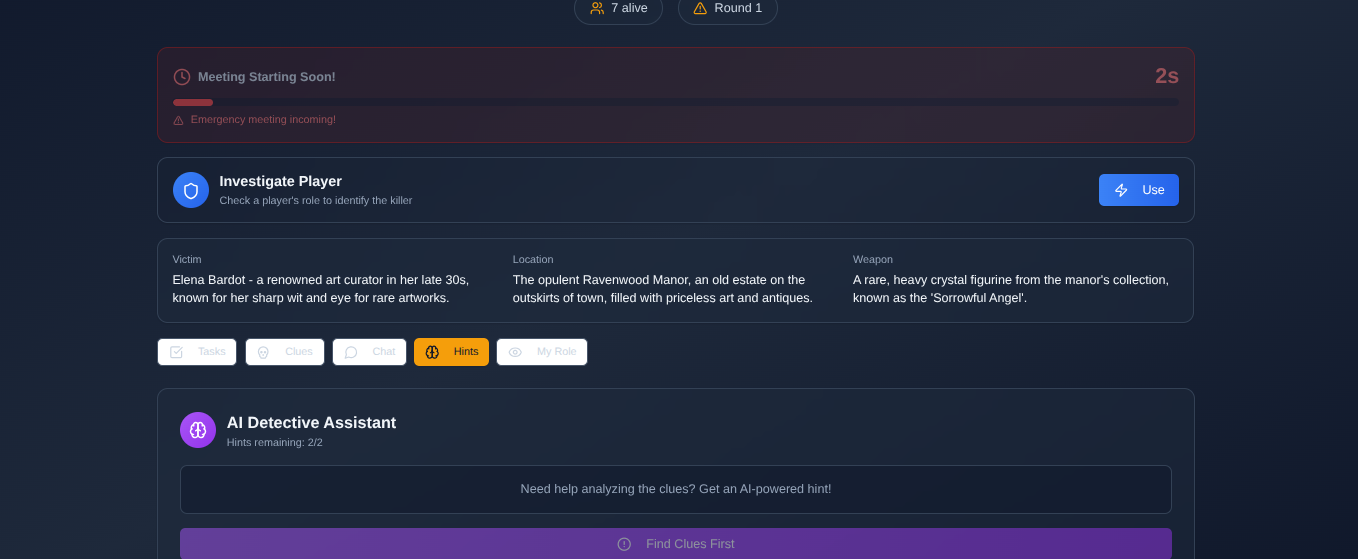Click the checkbox icon on Tasks tab
1358x559 pixels.
tap(176, 352)
